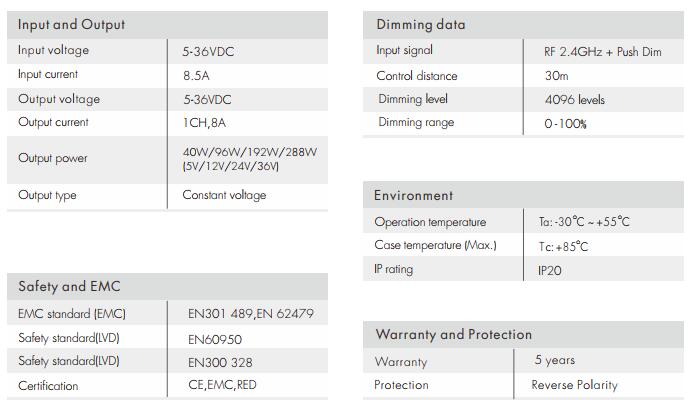Select the 1CH,8A output current value

(x=205, y=123)
